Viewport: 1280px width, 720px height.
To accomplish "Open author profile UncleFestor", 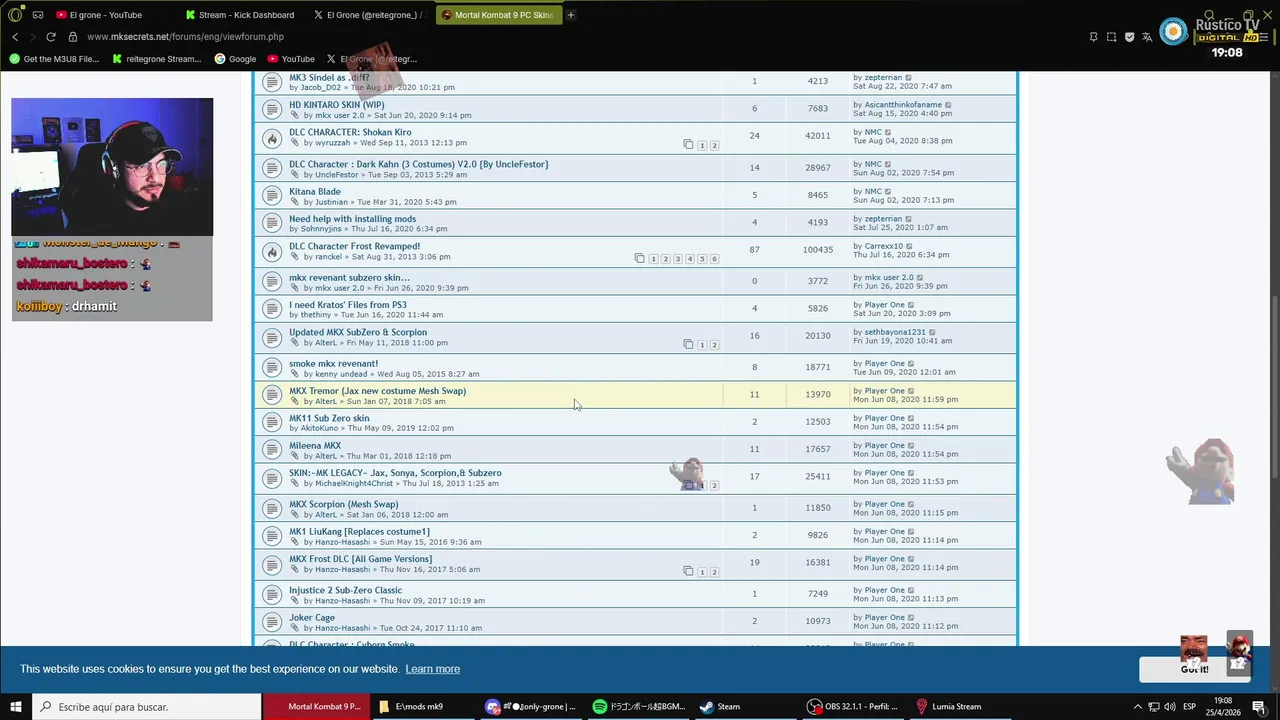I will [x=337, y=175].
